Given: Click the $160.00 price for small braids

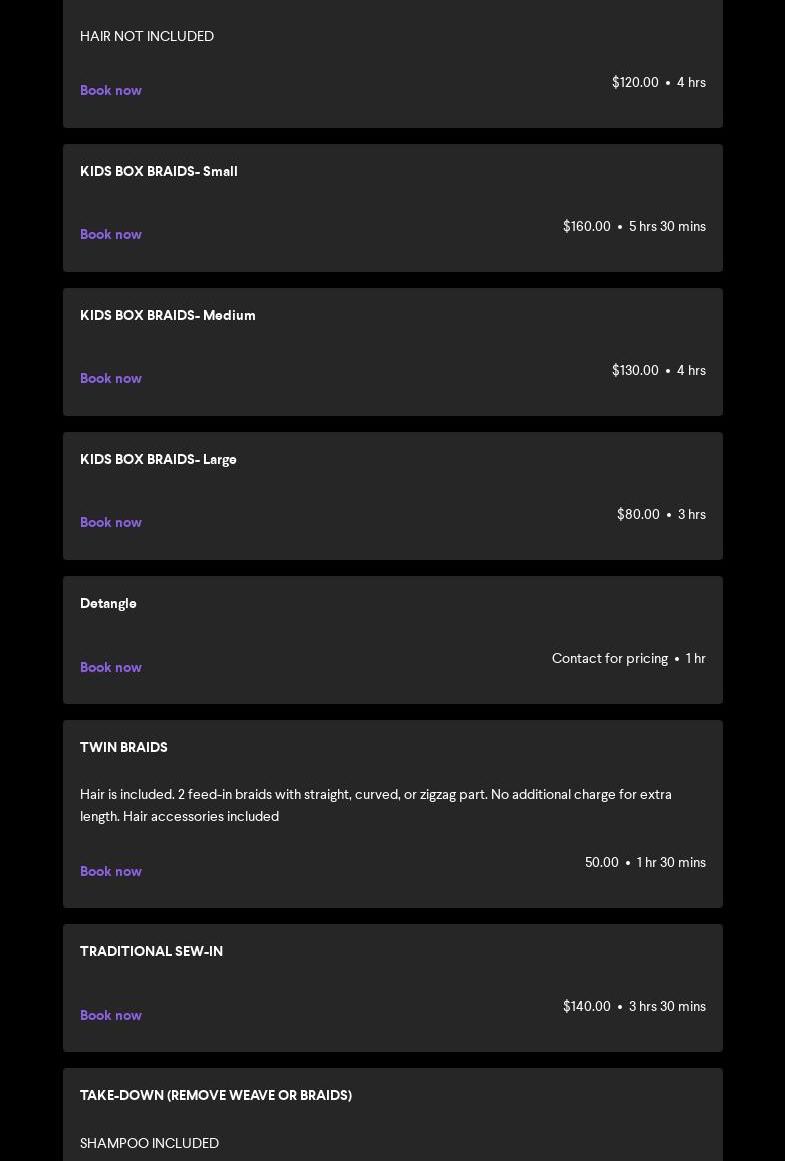Looking at the screenshot, I should tap(587, 226).
